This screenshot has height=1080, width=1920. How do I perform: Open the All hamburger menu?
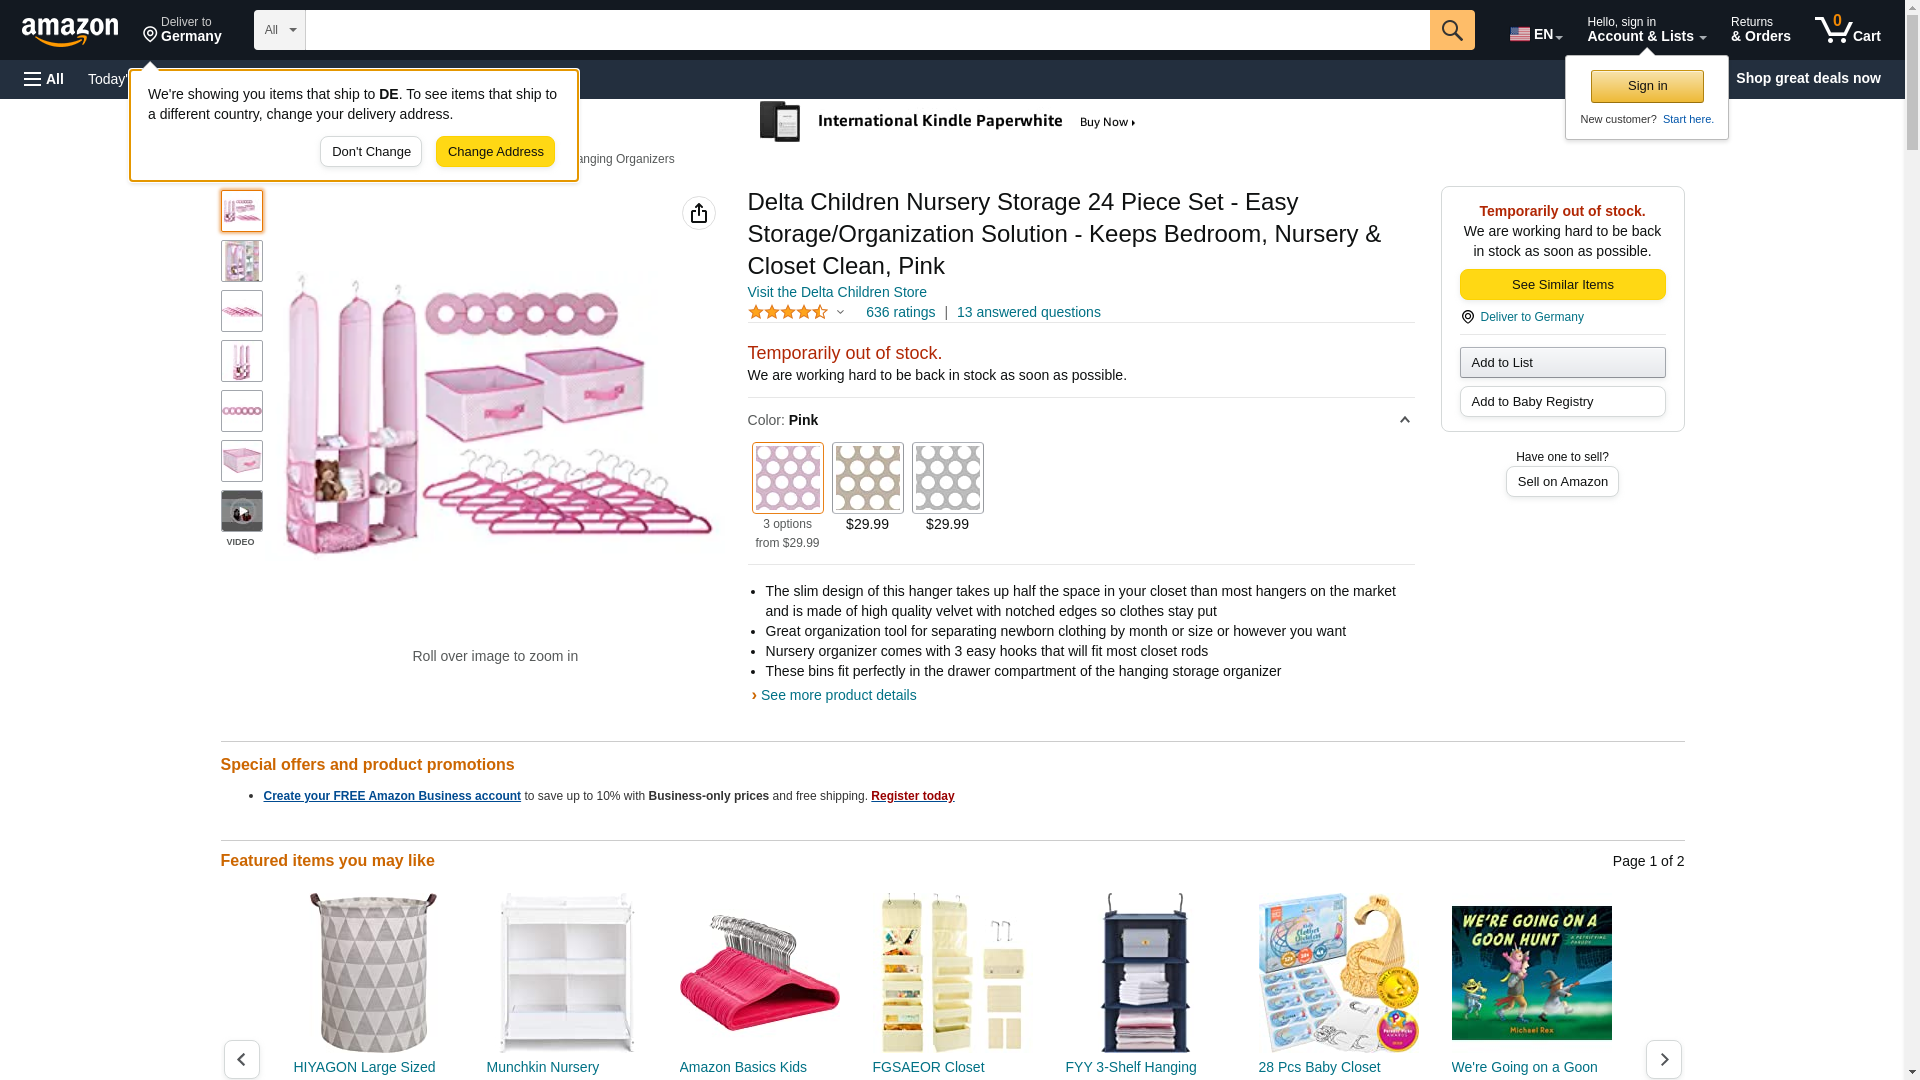click(44, 79)
